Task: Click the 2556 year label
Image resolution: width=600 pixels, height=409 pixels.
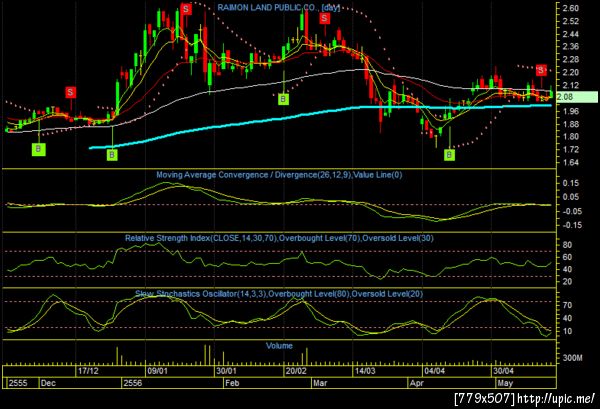Action: coord(133,383)
